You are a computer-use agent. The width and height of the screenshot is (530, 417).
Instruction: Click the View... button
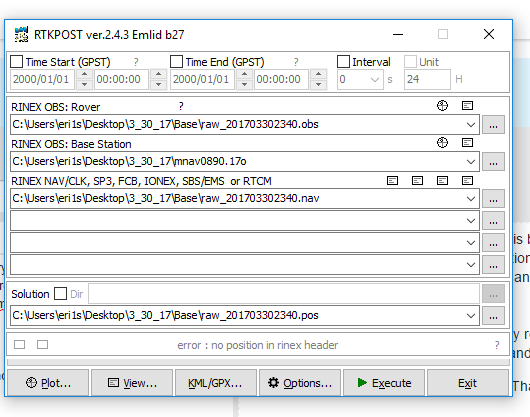point(132,383)
